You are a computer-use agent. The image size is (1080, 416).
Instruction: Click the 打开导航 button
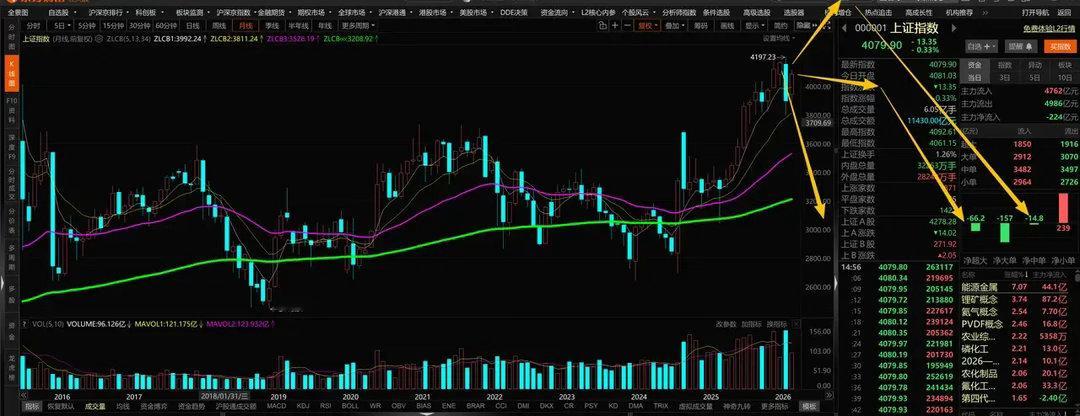tap(1035, 12)
